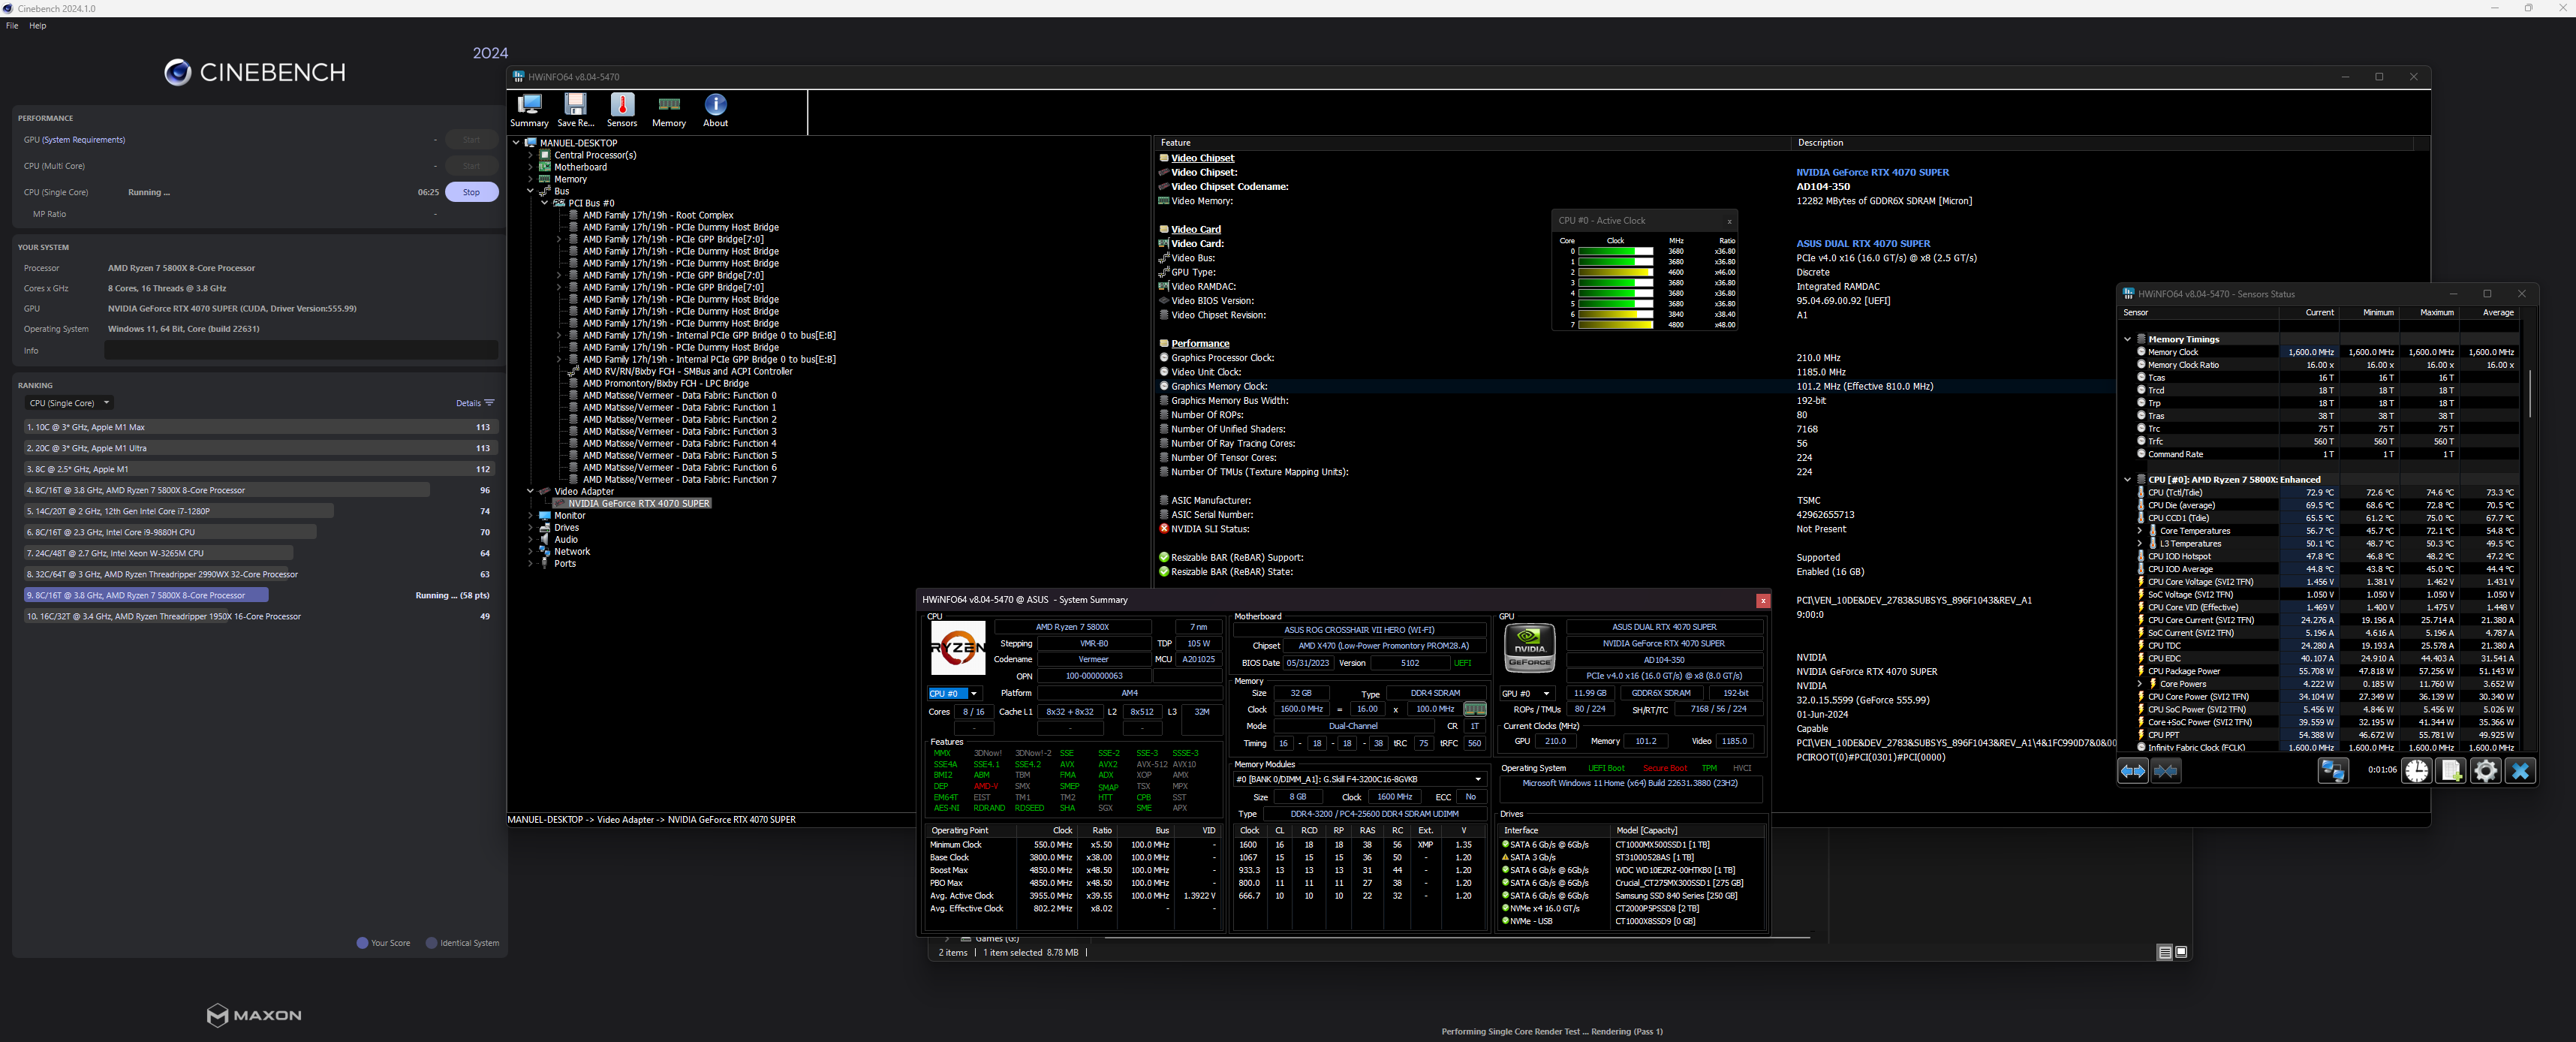Open sensor settings via the gear icon

click(2486, 770)
